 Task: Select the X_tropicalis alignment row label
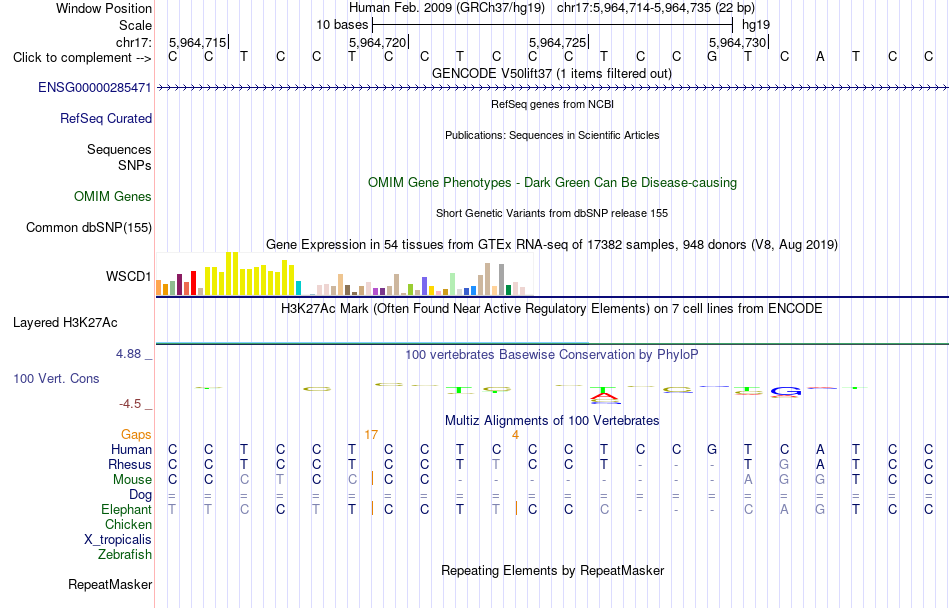[118, 540]
